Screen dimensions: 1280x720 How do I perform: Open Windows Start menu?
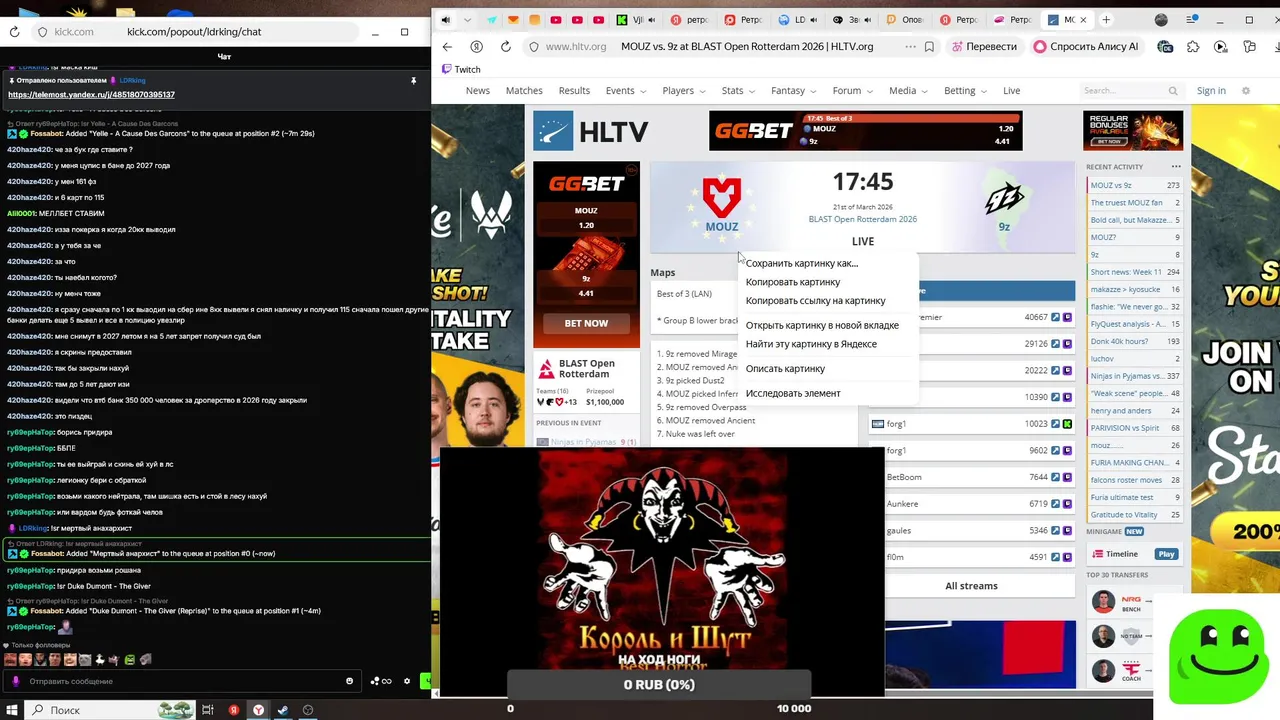tap(11, 710)
